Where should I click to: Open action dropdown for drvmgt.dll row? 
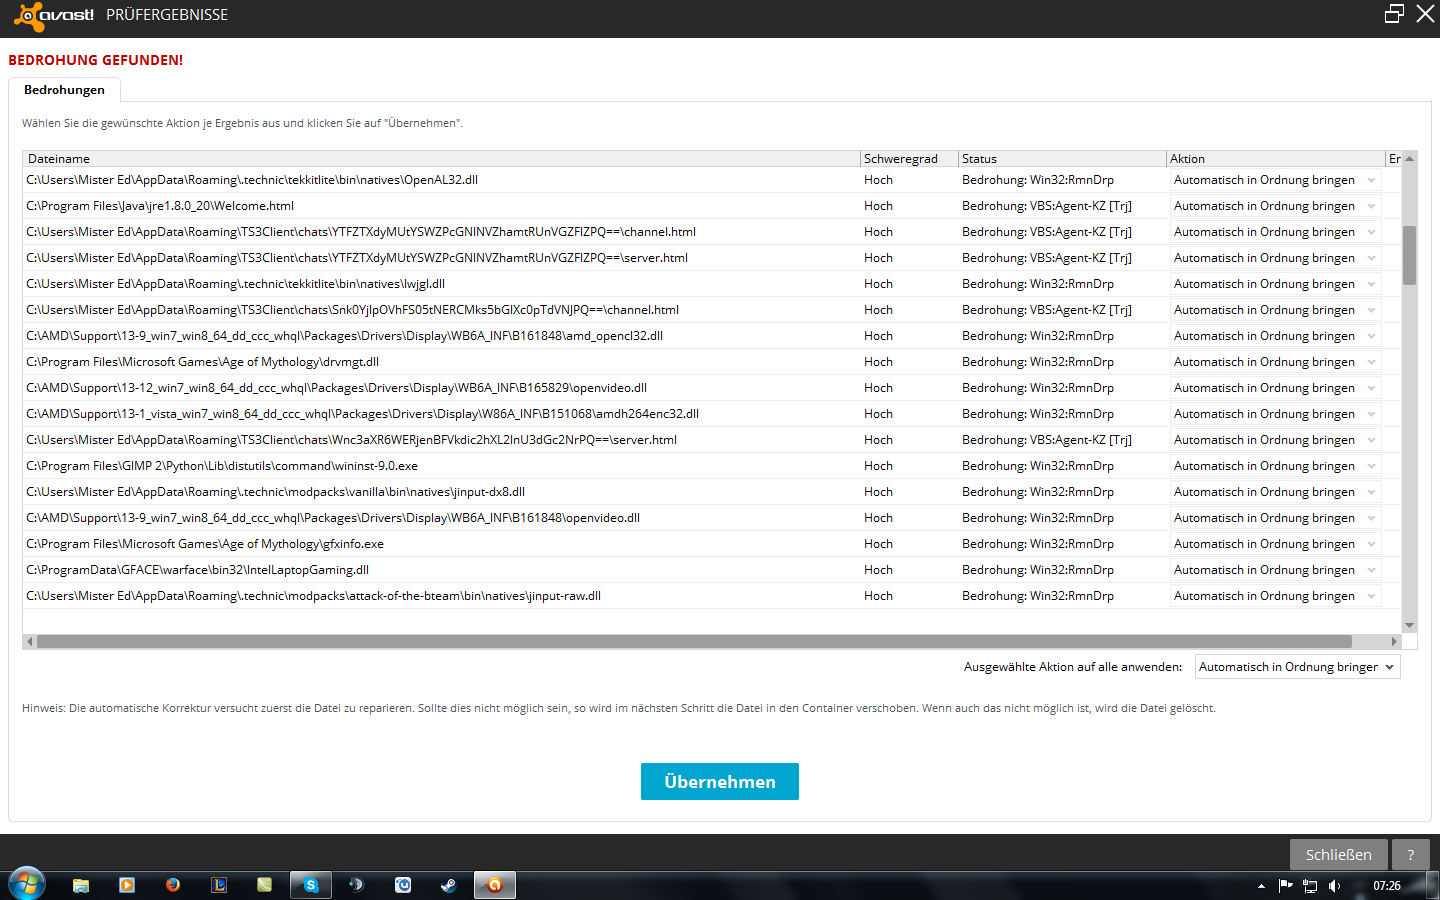pyautogui.click(x=1275, y=362)
